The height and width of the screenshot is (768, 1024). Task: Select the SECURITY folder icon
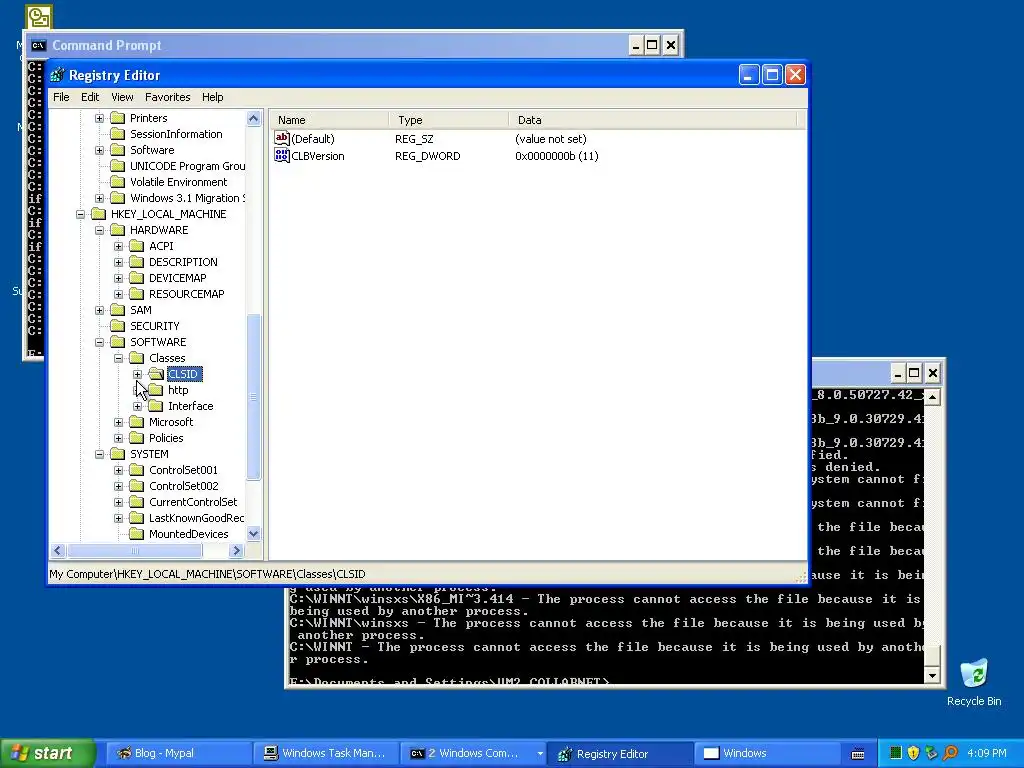[x=118, y=326]
